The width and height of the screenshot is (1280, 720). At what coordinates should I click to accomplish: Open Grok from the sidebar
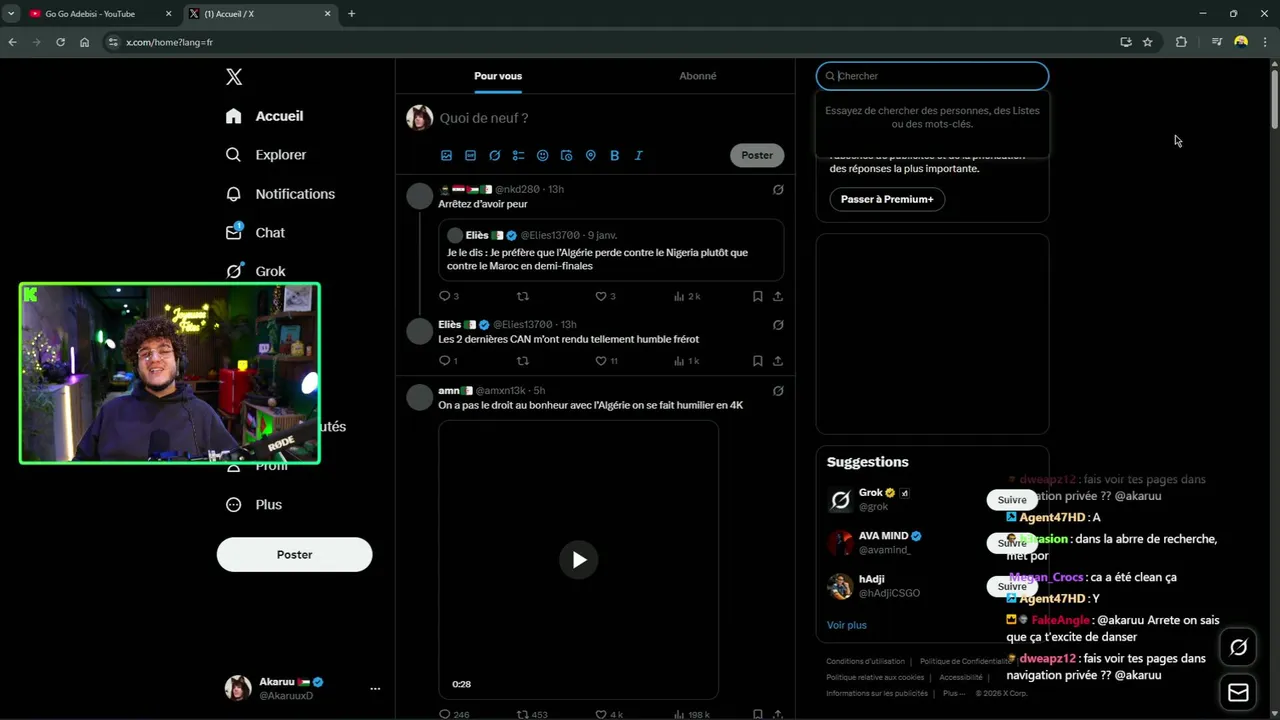click(256, 271)
